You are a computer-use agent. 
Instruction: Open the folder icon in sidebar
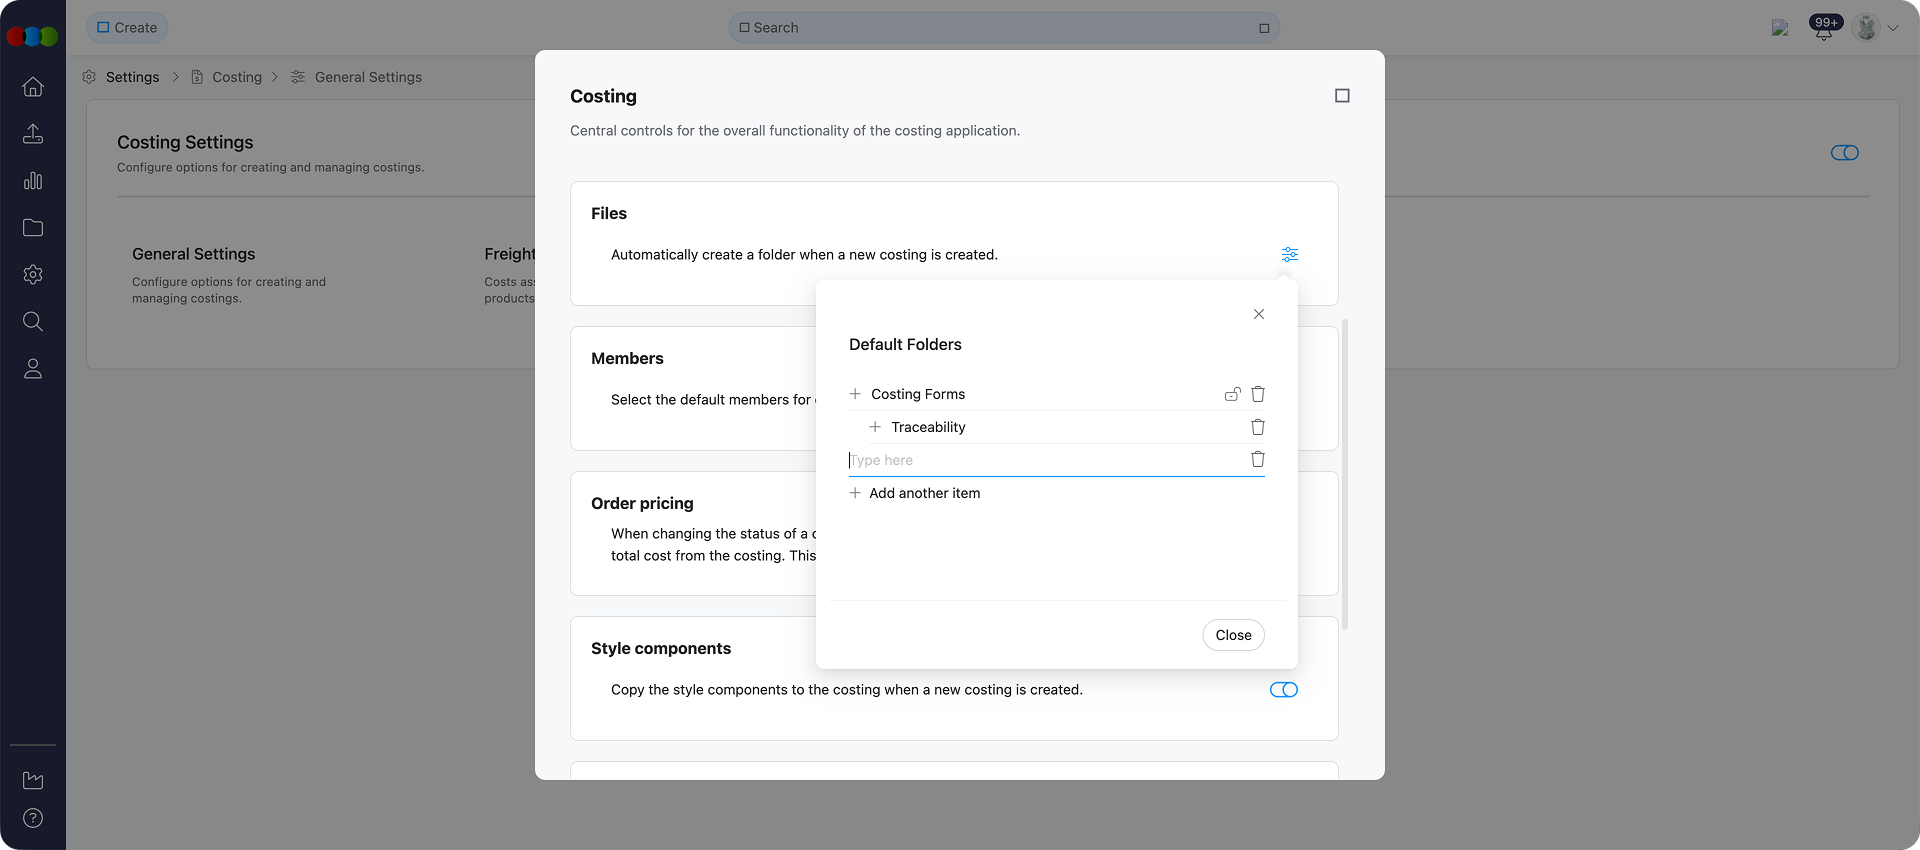[x=33, y=228]
